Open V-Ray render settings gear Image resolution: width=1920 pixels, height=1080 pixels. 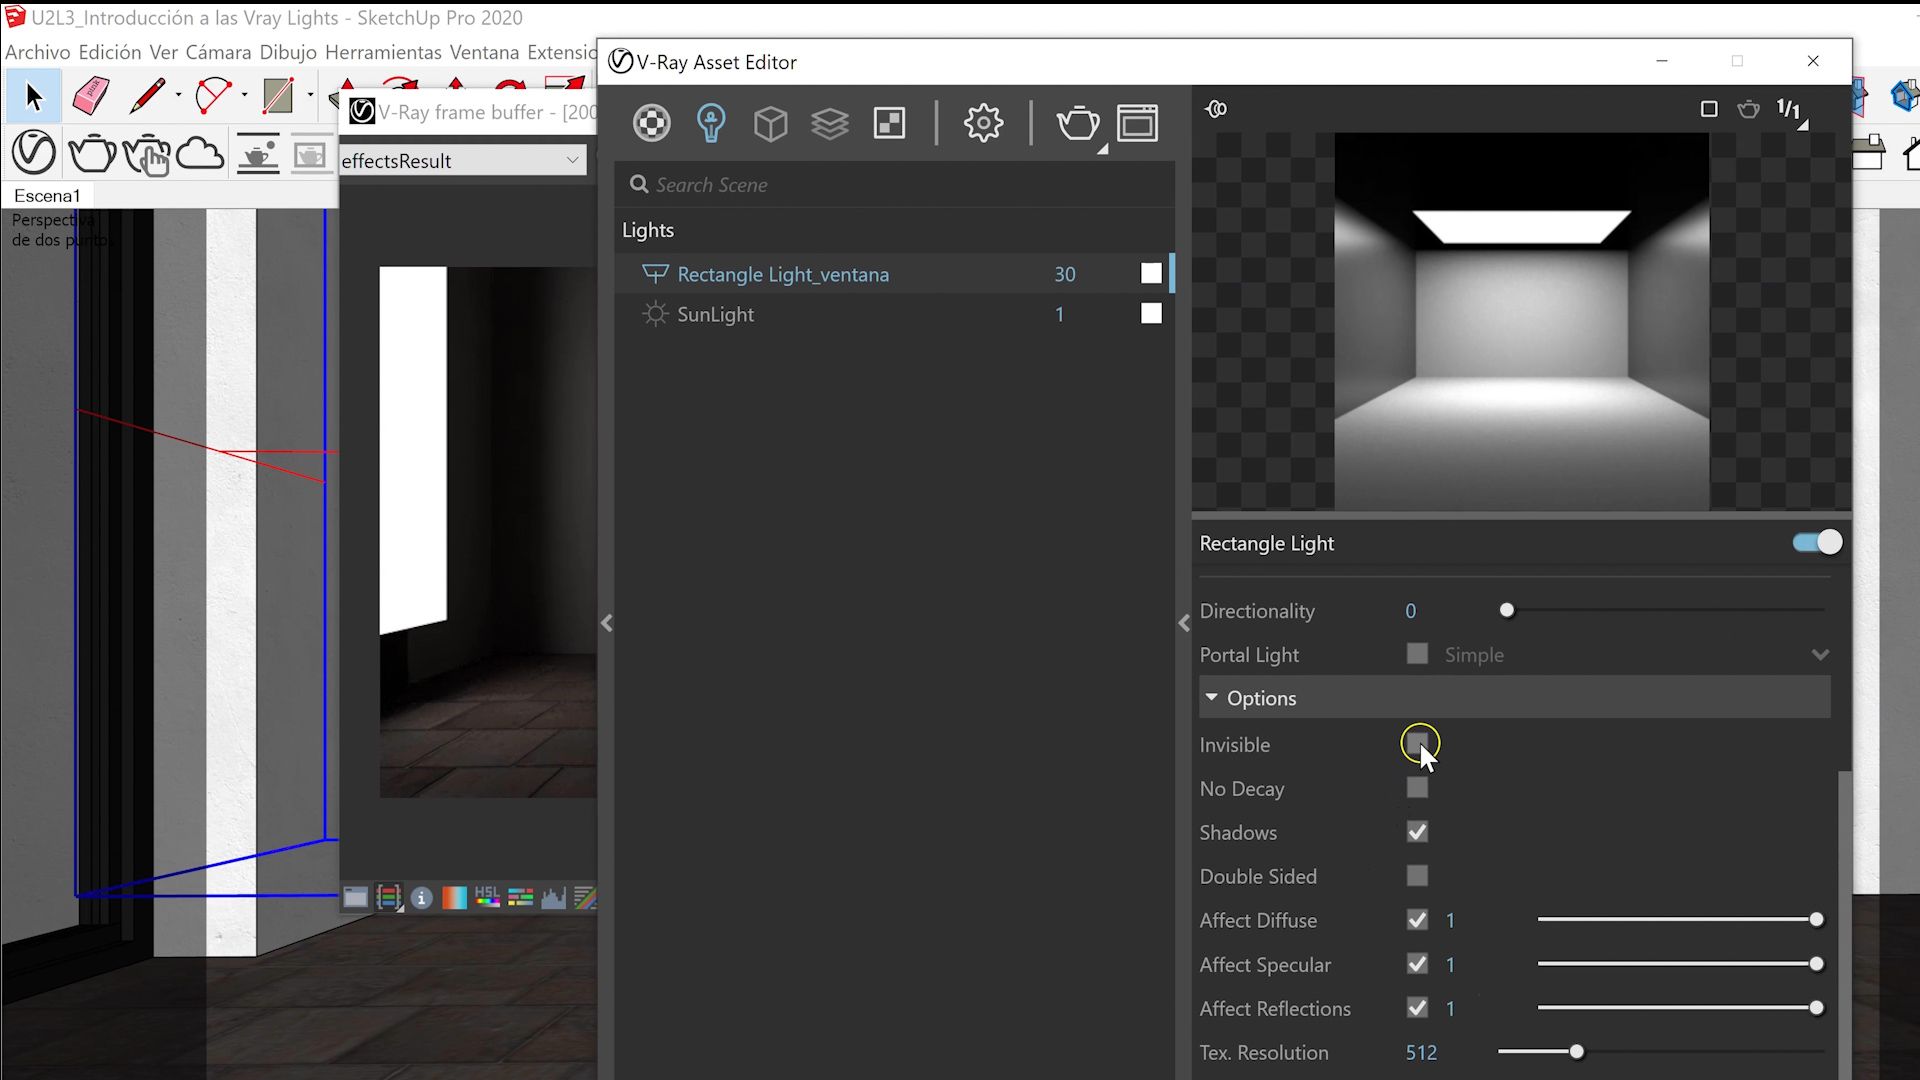pos(984,123)
